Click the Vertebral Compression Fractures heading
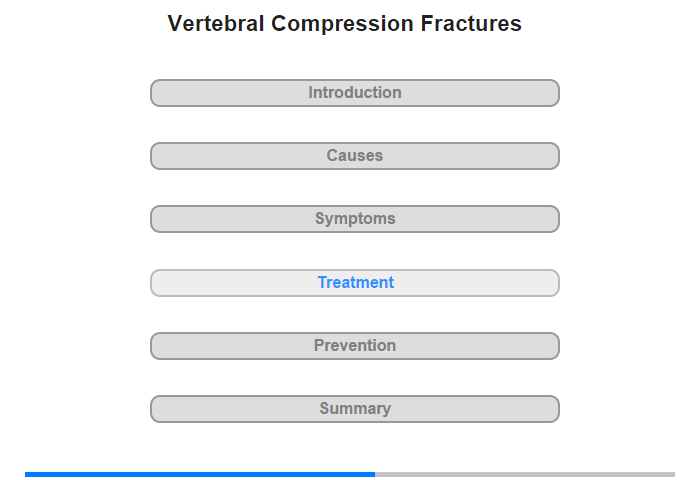This screenshot has height=480, width=700. [x=345, y=23]
